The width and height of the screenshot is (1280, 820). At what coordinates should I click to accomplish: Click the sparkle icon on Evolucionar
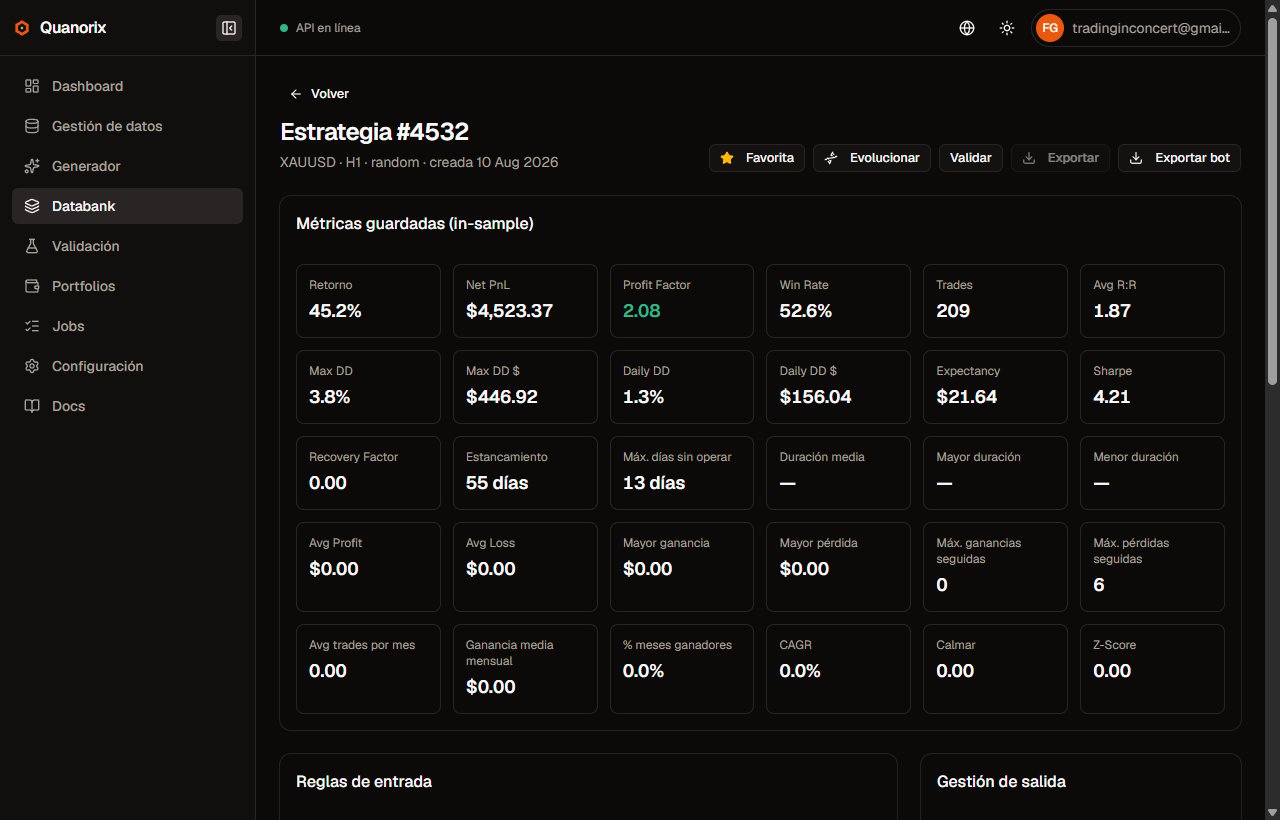831,158
